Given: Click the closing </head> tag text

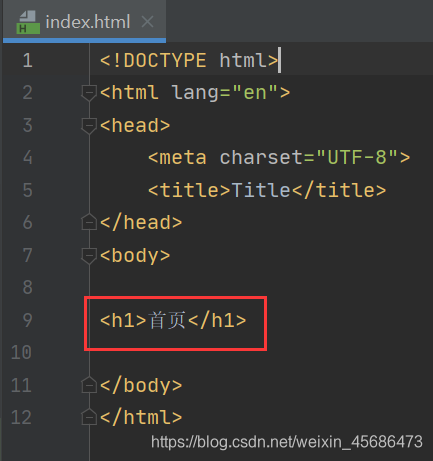Looking at the screenshot, I should coord(141,222).
